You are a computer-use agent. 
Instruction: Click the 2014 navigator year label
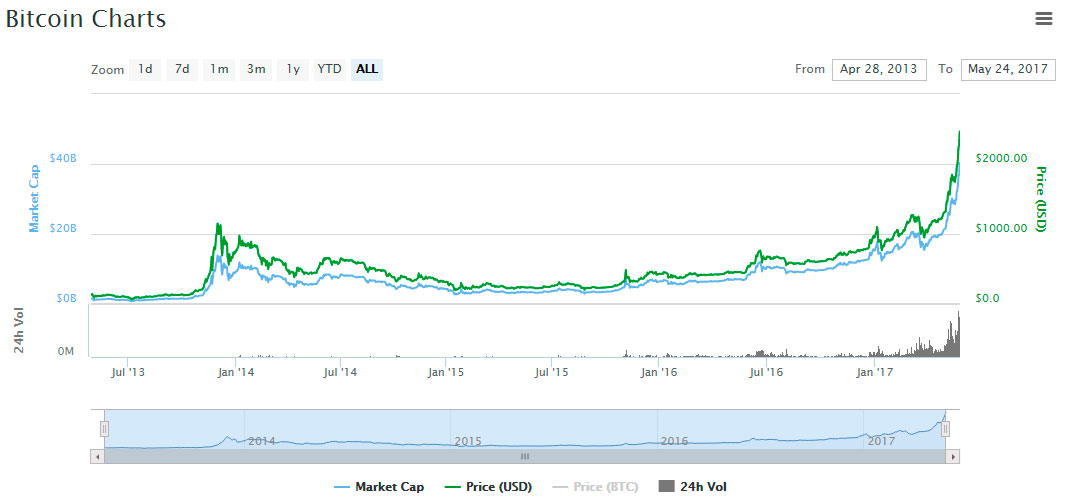(x=262, y=441)
